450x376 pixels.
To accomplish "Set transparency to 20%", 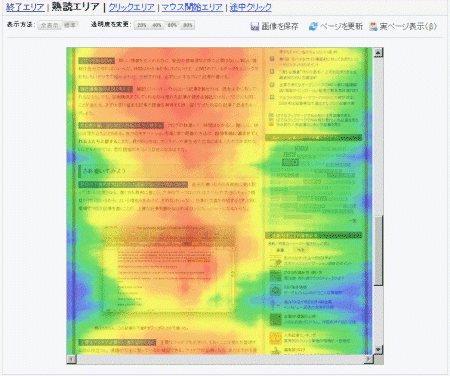I will coord(142,25).
